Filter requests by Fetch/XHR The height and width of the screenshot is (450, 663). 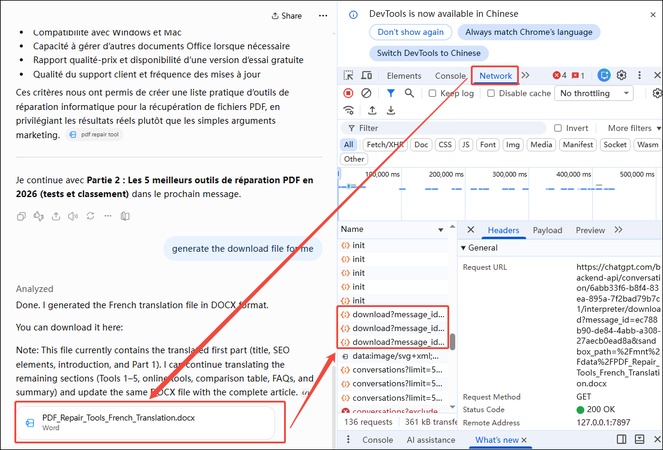[385, 145]
